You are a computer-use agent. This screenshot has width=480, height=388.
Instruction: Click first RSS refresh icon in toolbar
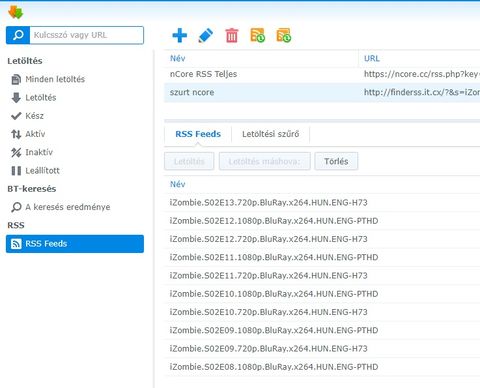coord(258,35)
